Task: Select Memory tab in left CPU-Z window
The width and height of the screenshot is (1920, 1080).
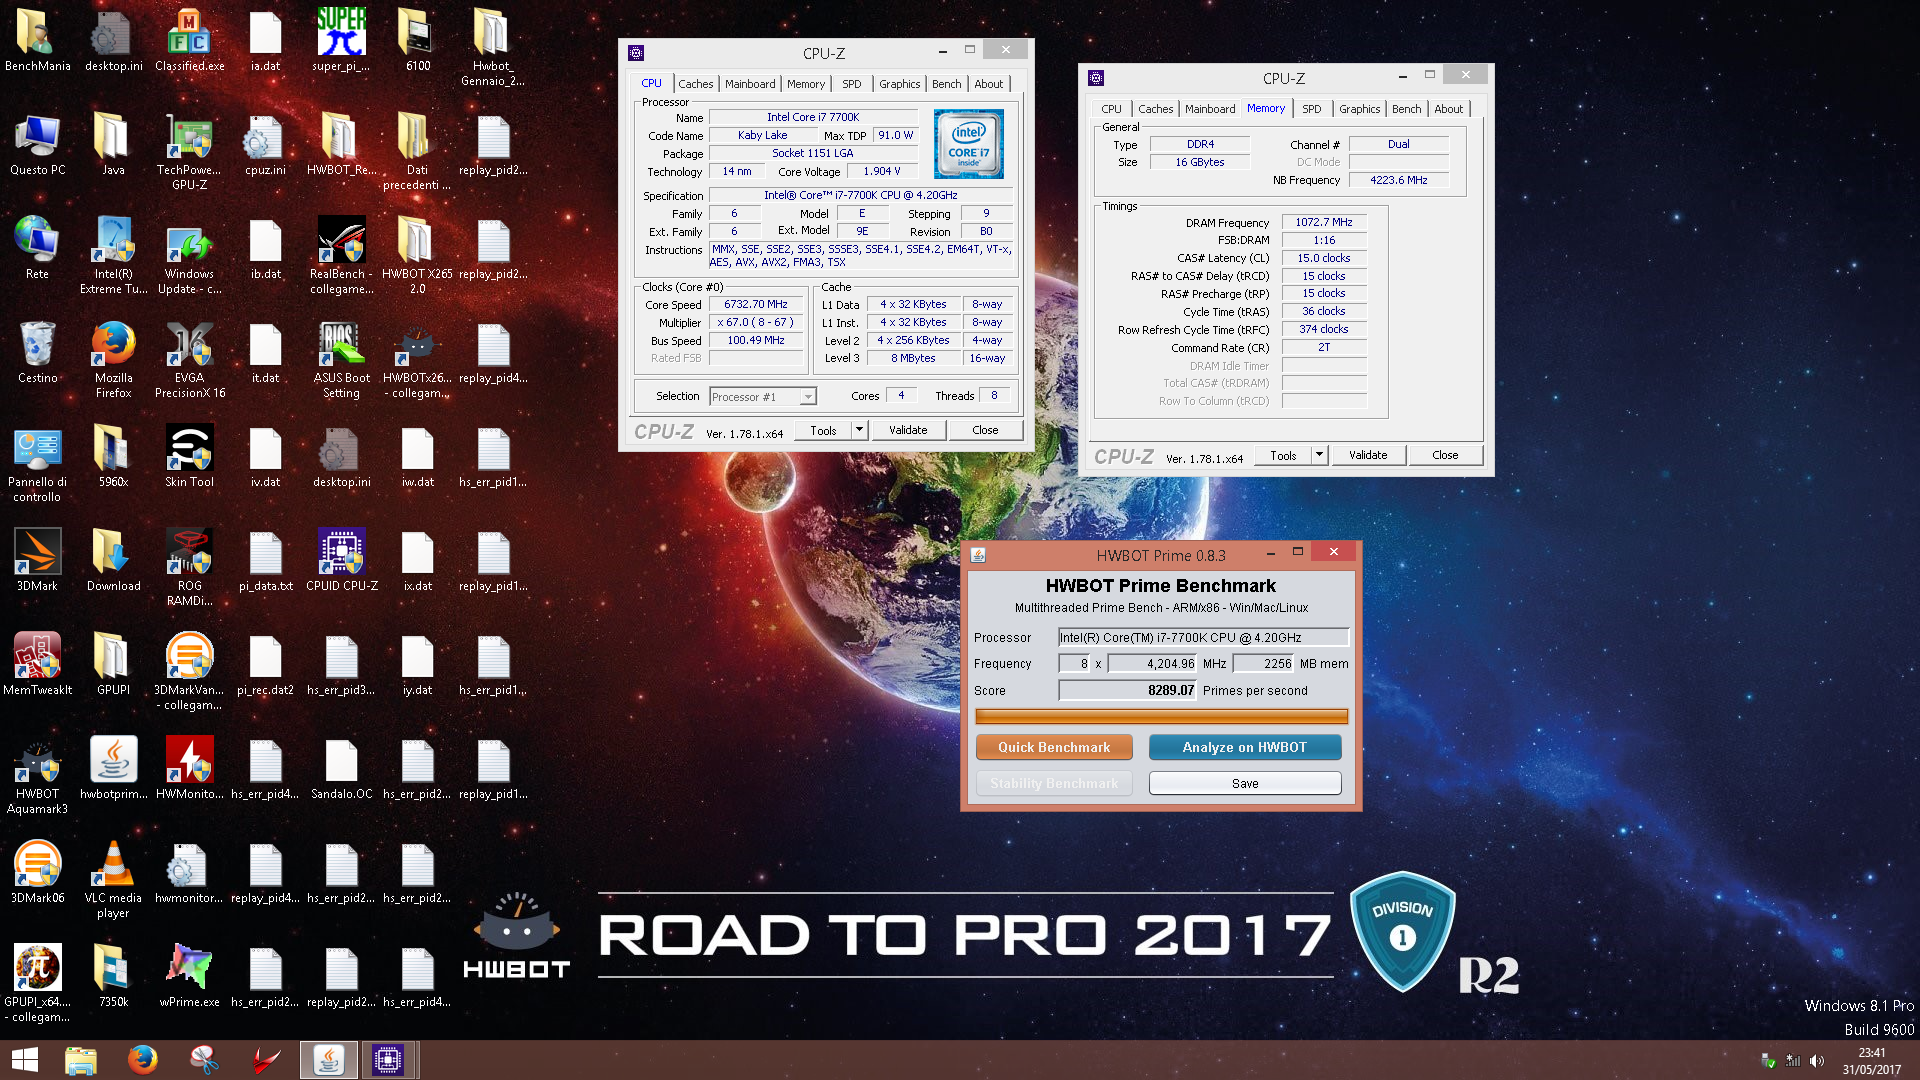Action: coord(805,84)
